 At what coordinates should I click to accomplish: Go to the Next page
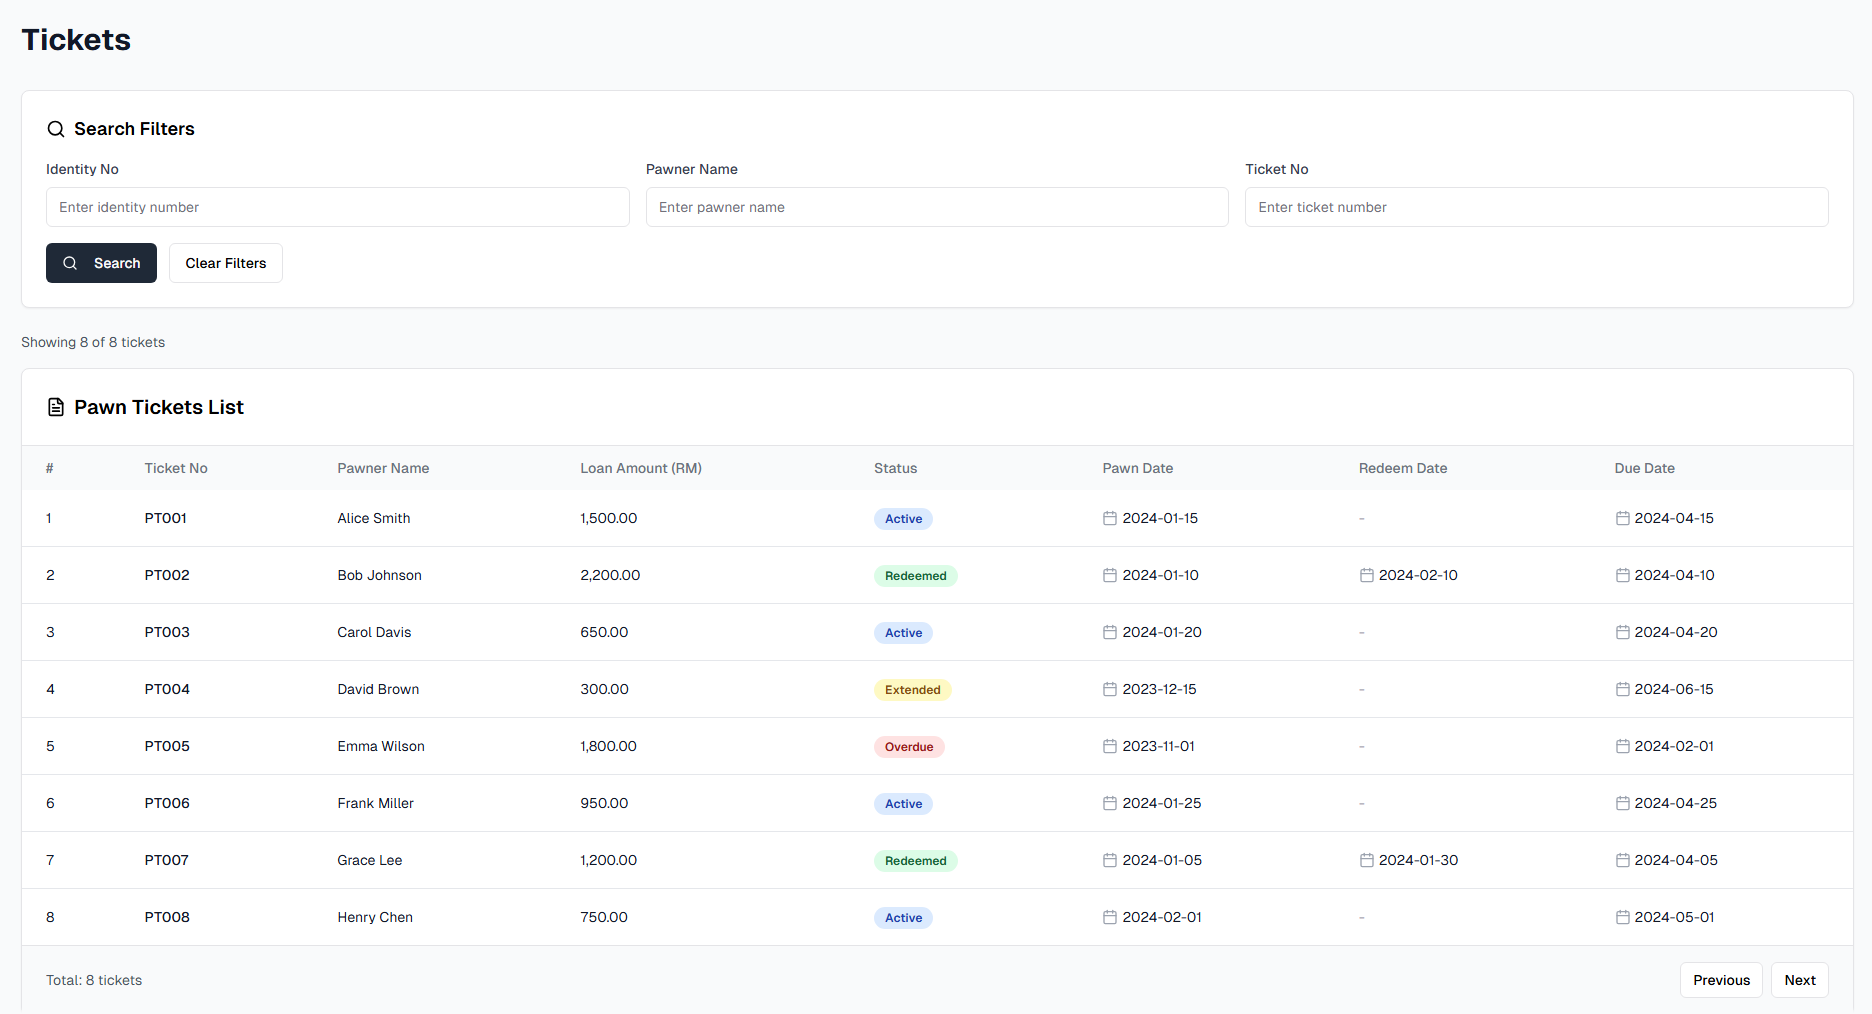(1799, 980)
